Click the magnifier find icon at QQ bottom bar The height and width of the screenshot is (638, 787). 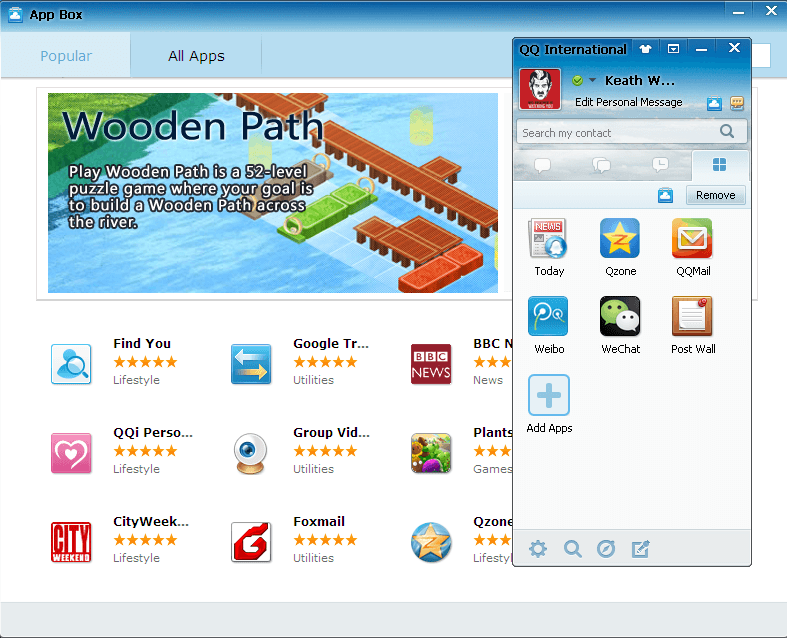pos(572,549)
